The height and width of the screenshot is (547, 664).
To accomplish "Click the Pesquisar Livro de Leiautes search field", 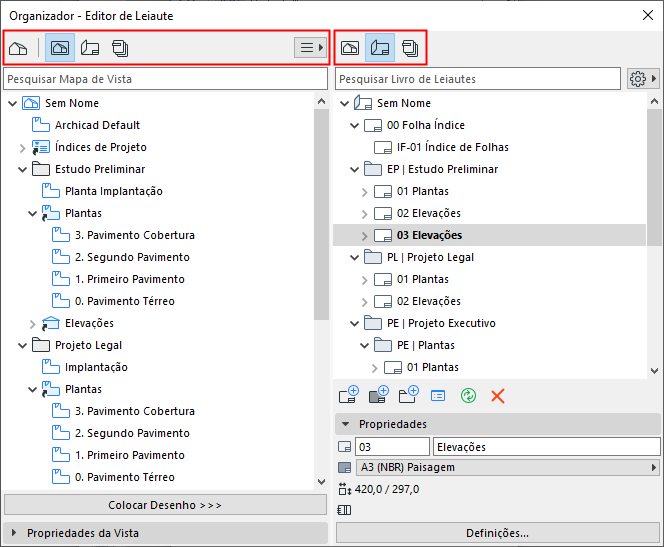I will pyautogui.click(x=478, y=79).
